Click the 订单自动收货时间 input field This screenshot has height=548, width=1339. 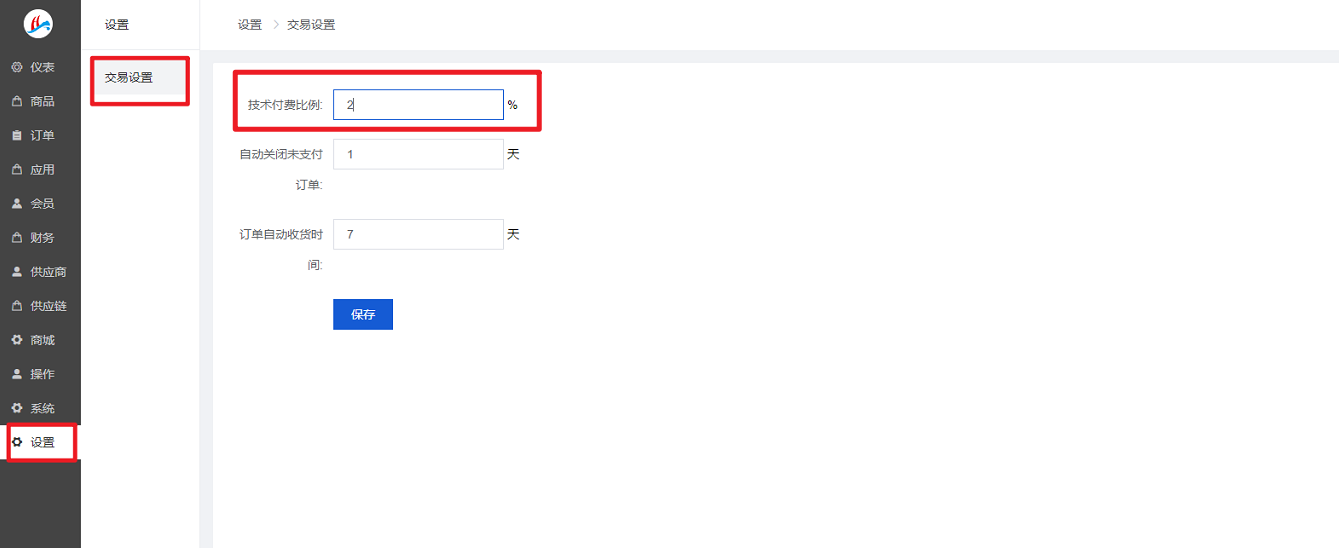pos(418,234)
